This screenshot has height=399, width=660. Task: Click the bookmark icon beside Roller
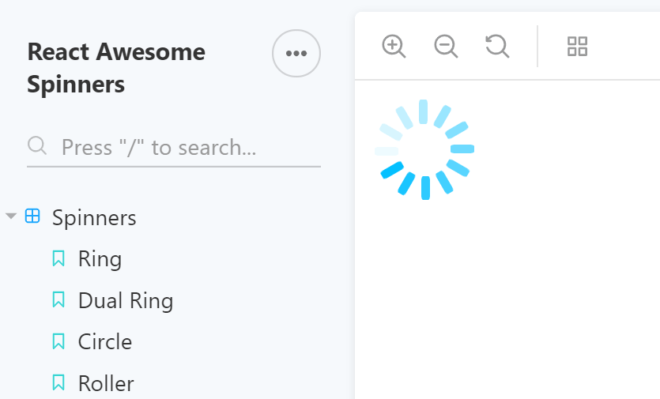coord(59,383)
